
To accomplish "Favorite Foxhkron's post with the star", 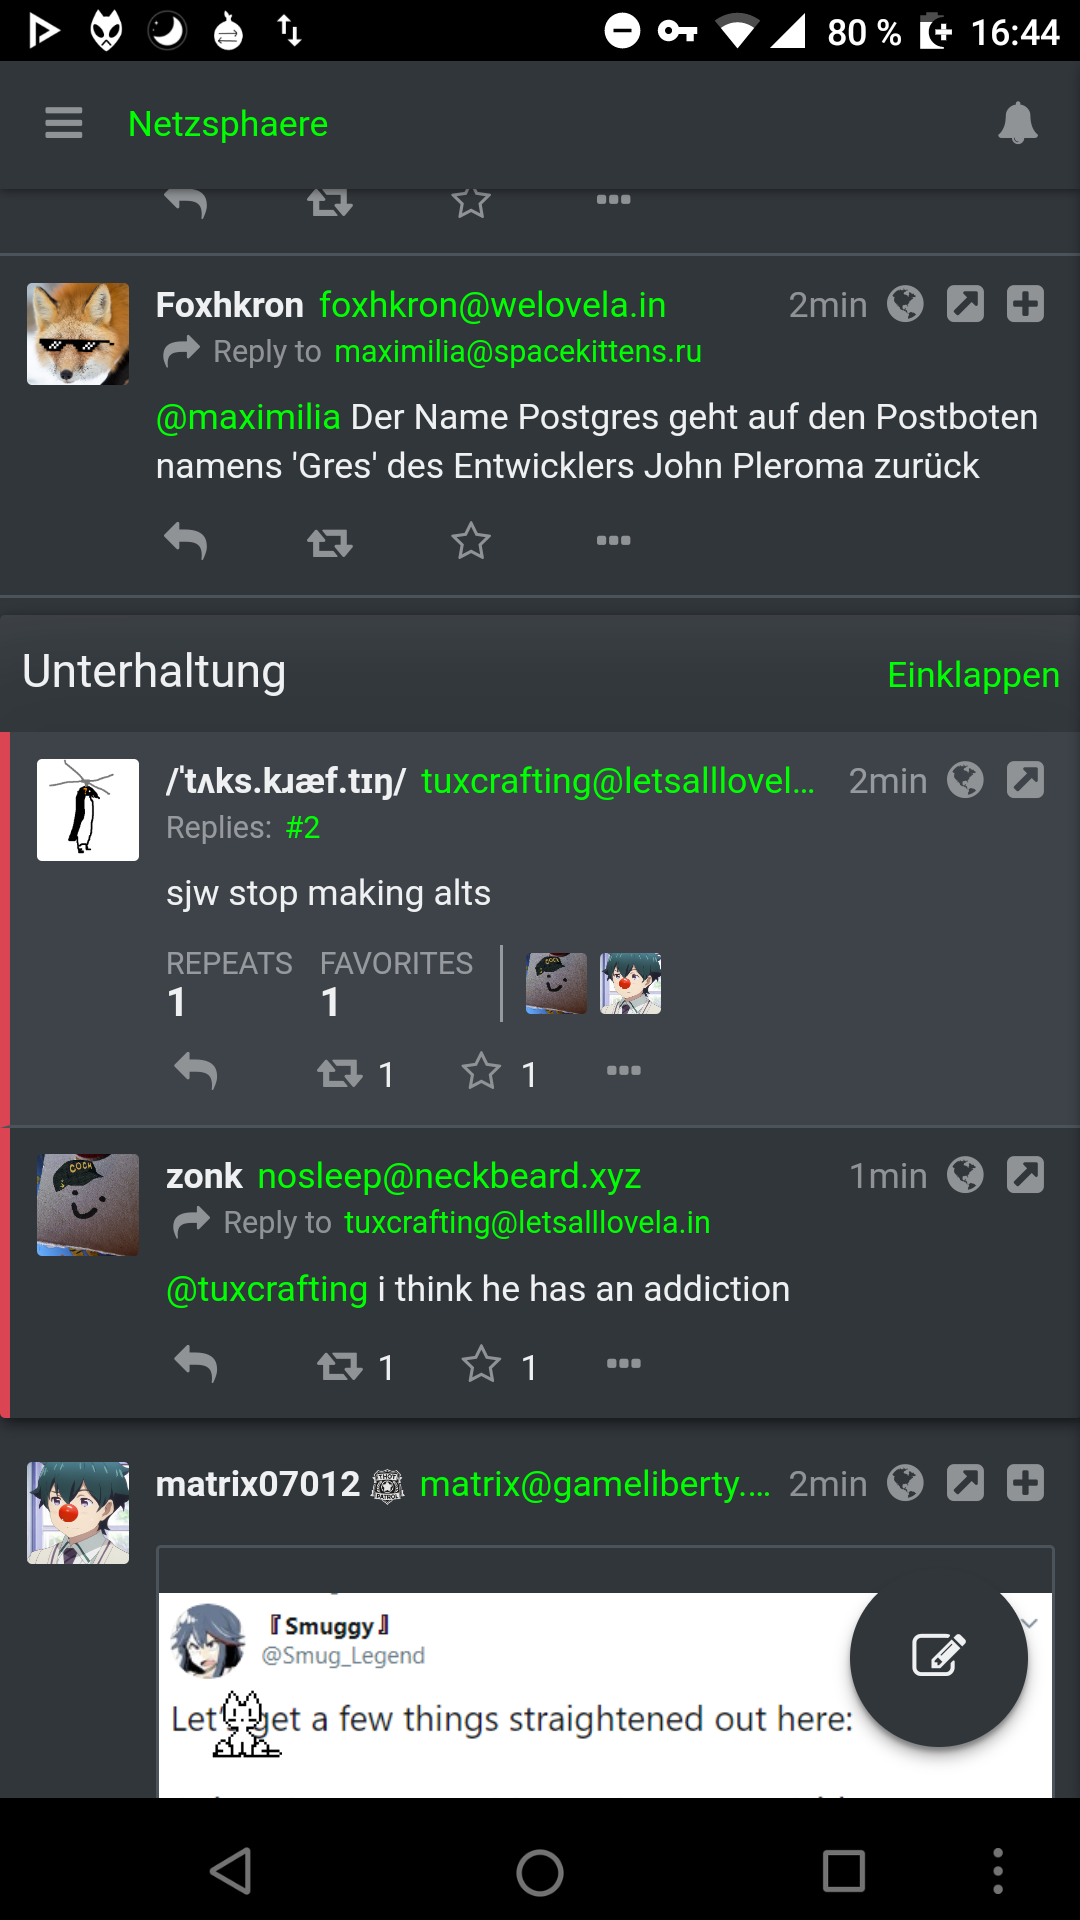I will click(471, 541).
